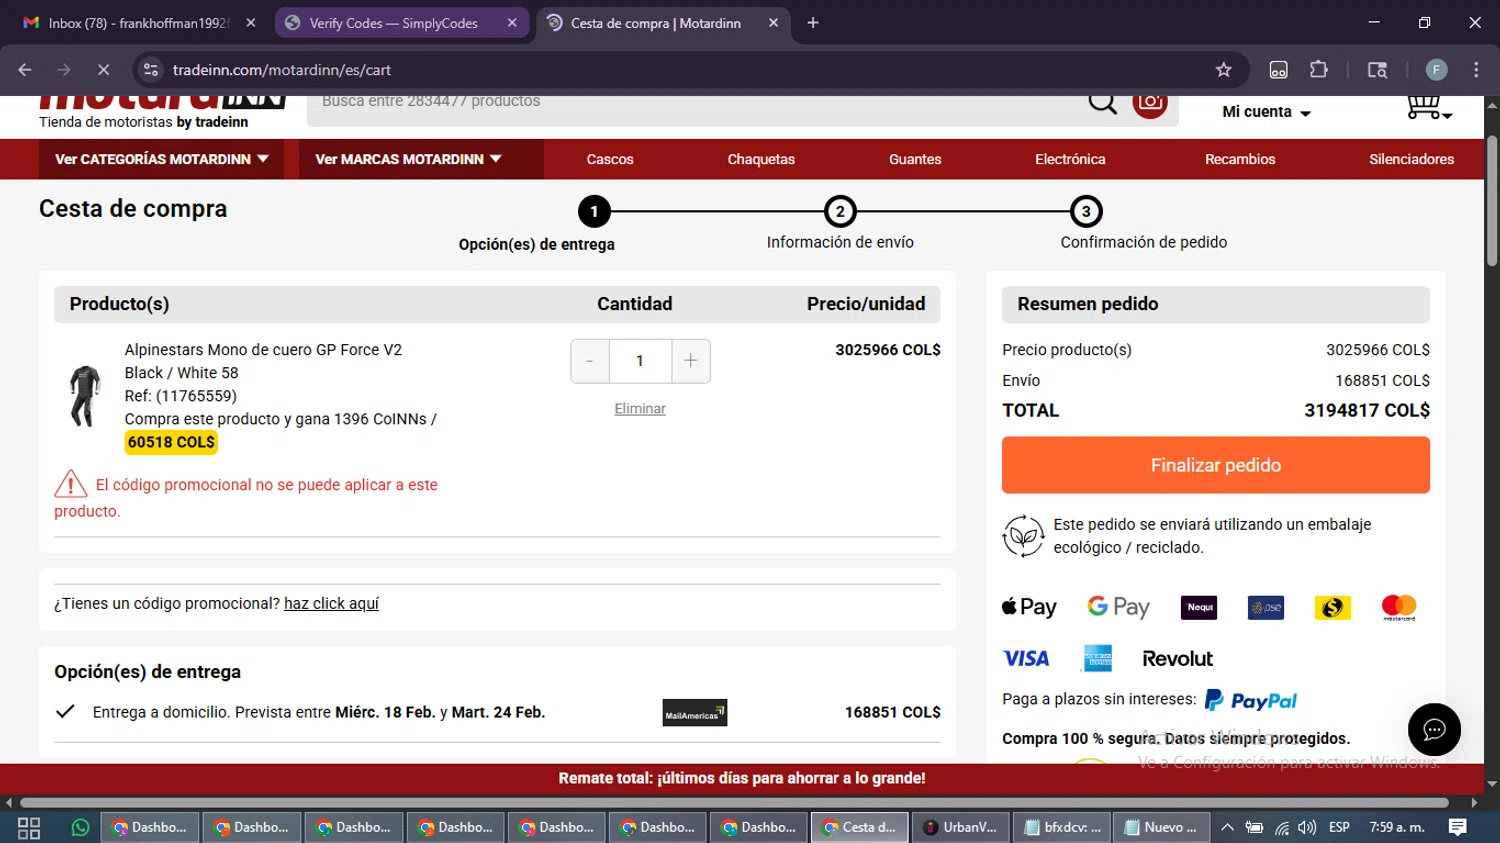Open the Recambios menu item

coord(1240,159)
